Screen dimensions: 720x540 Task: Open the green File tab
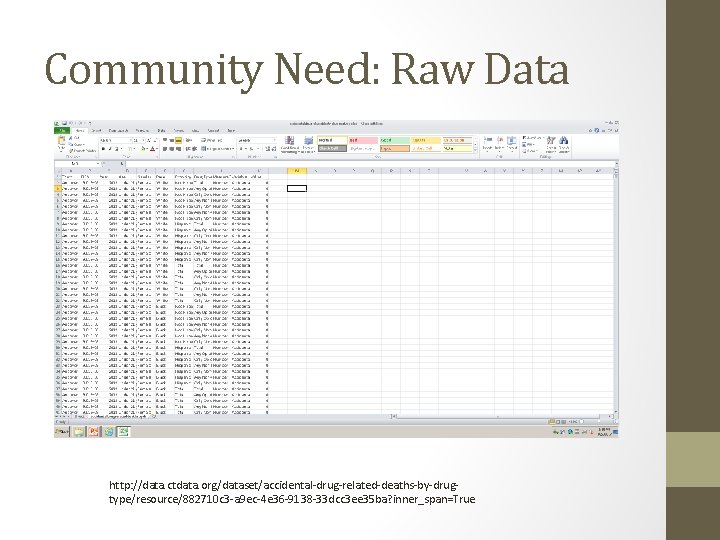tap(62, 130)
